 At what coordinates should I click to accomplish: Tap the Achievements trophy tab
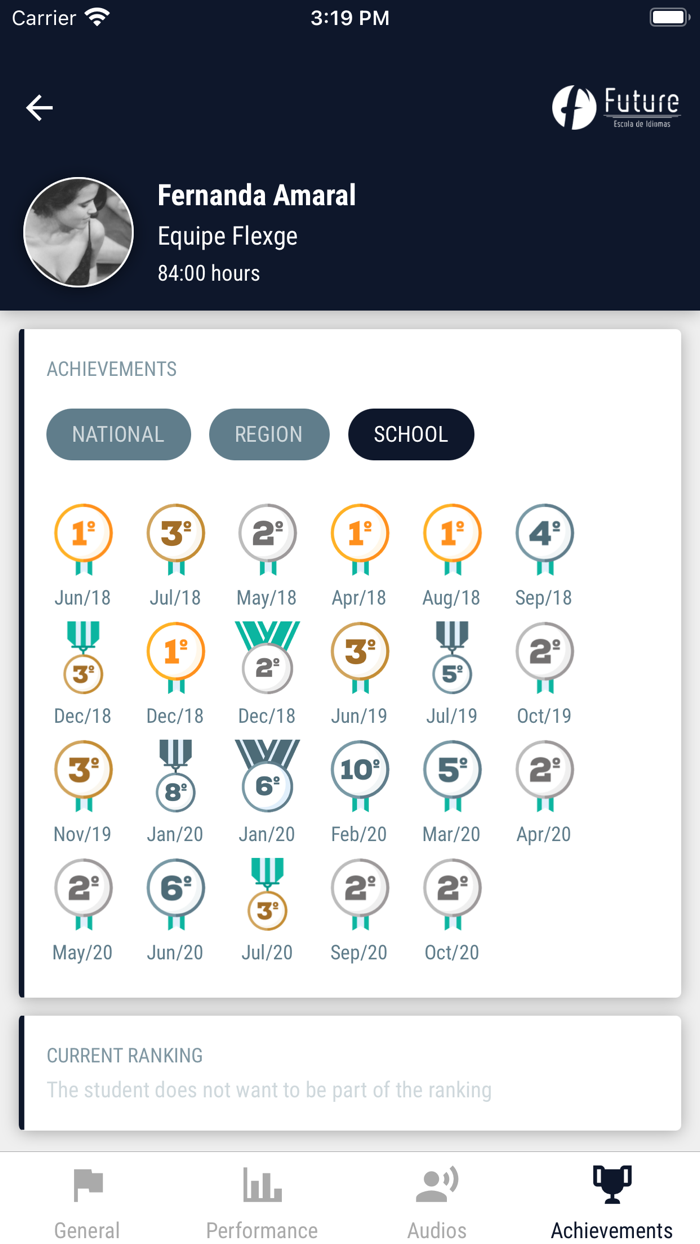[610, 1200]
